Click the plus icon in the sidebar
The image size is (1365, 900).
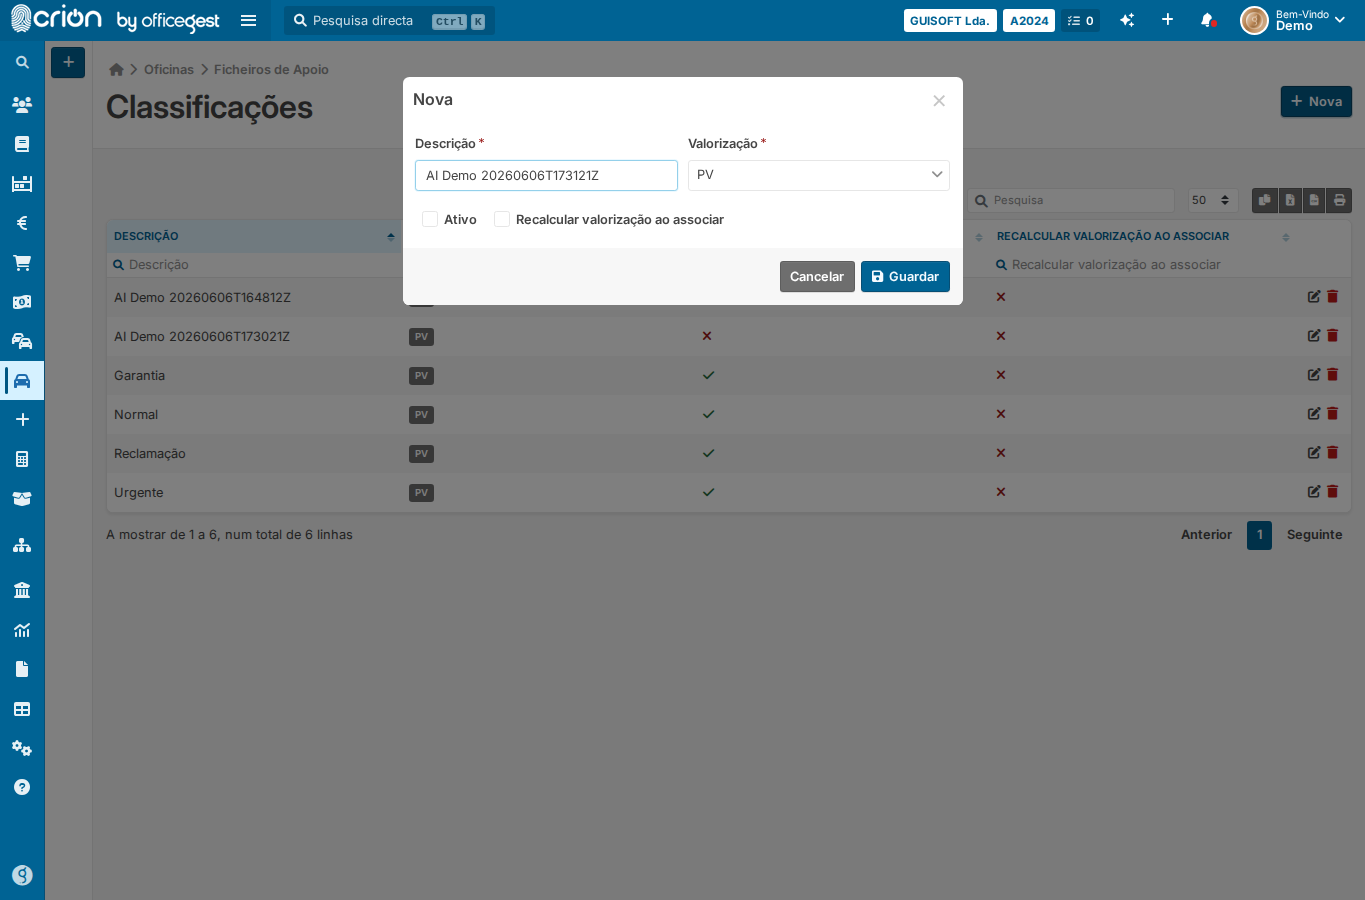22,420
